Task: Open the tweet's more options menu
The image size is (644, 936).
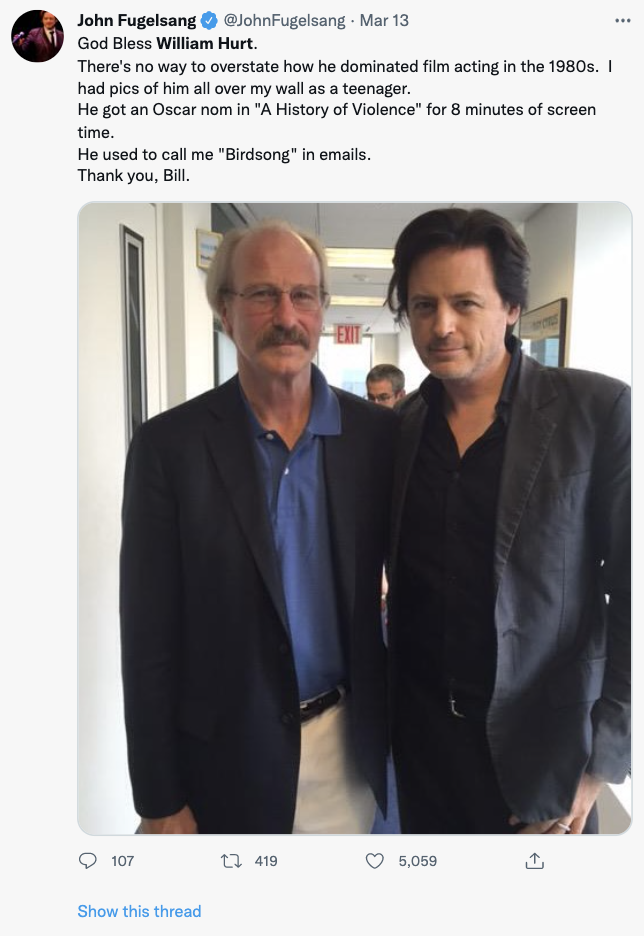Action: pyautogui.click(x=623, y=21)
